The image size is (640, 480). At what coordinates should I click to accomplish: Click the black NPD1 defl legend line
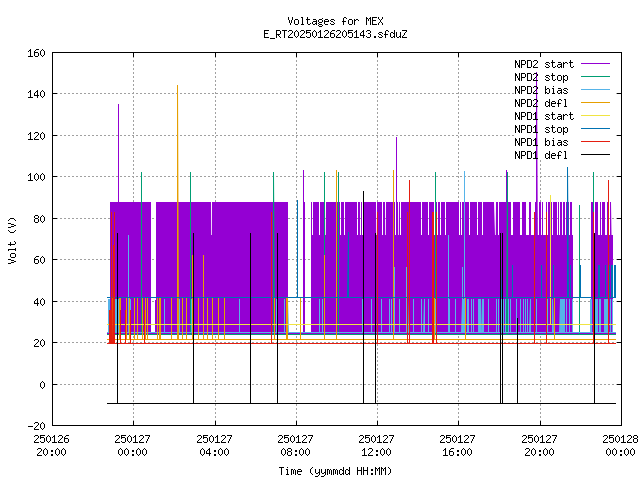pyautogui.click(x=595, y=155)
